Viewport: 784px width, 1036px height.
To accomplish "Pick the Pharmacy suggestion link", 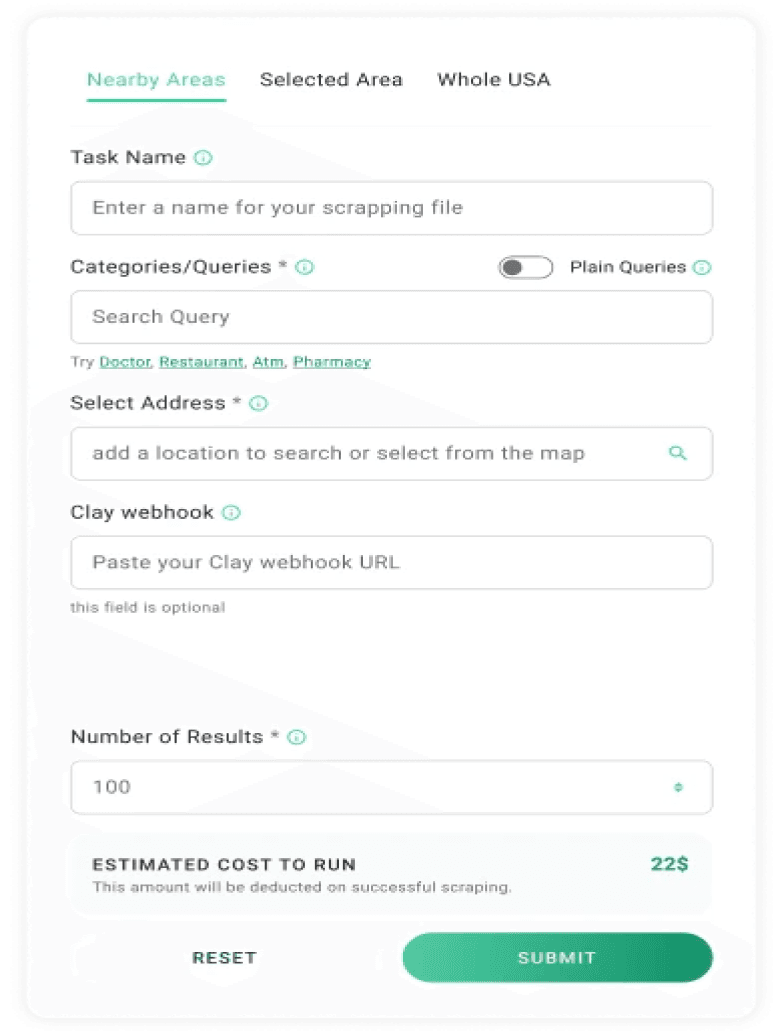I will (x=332, y=362).
